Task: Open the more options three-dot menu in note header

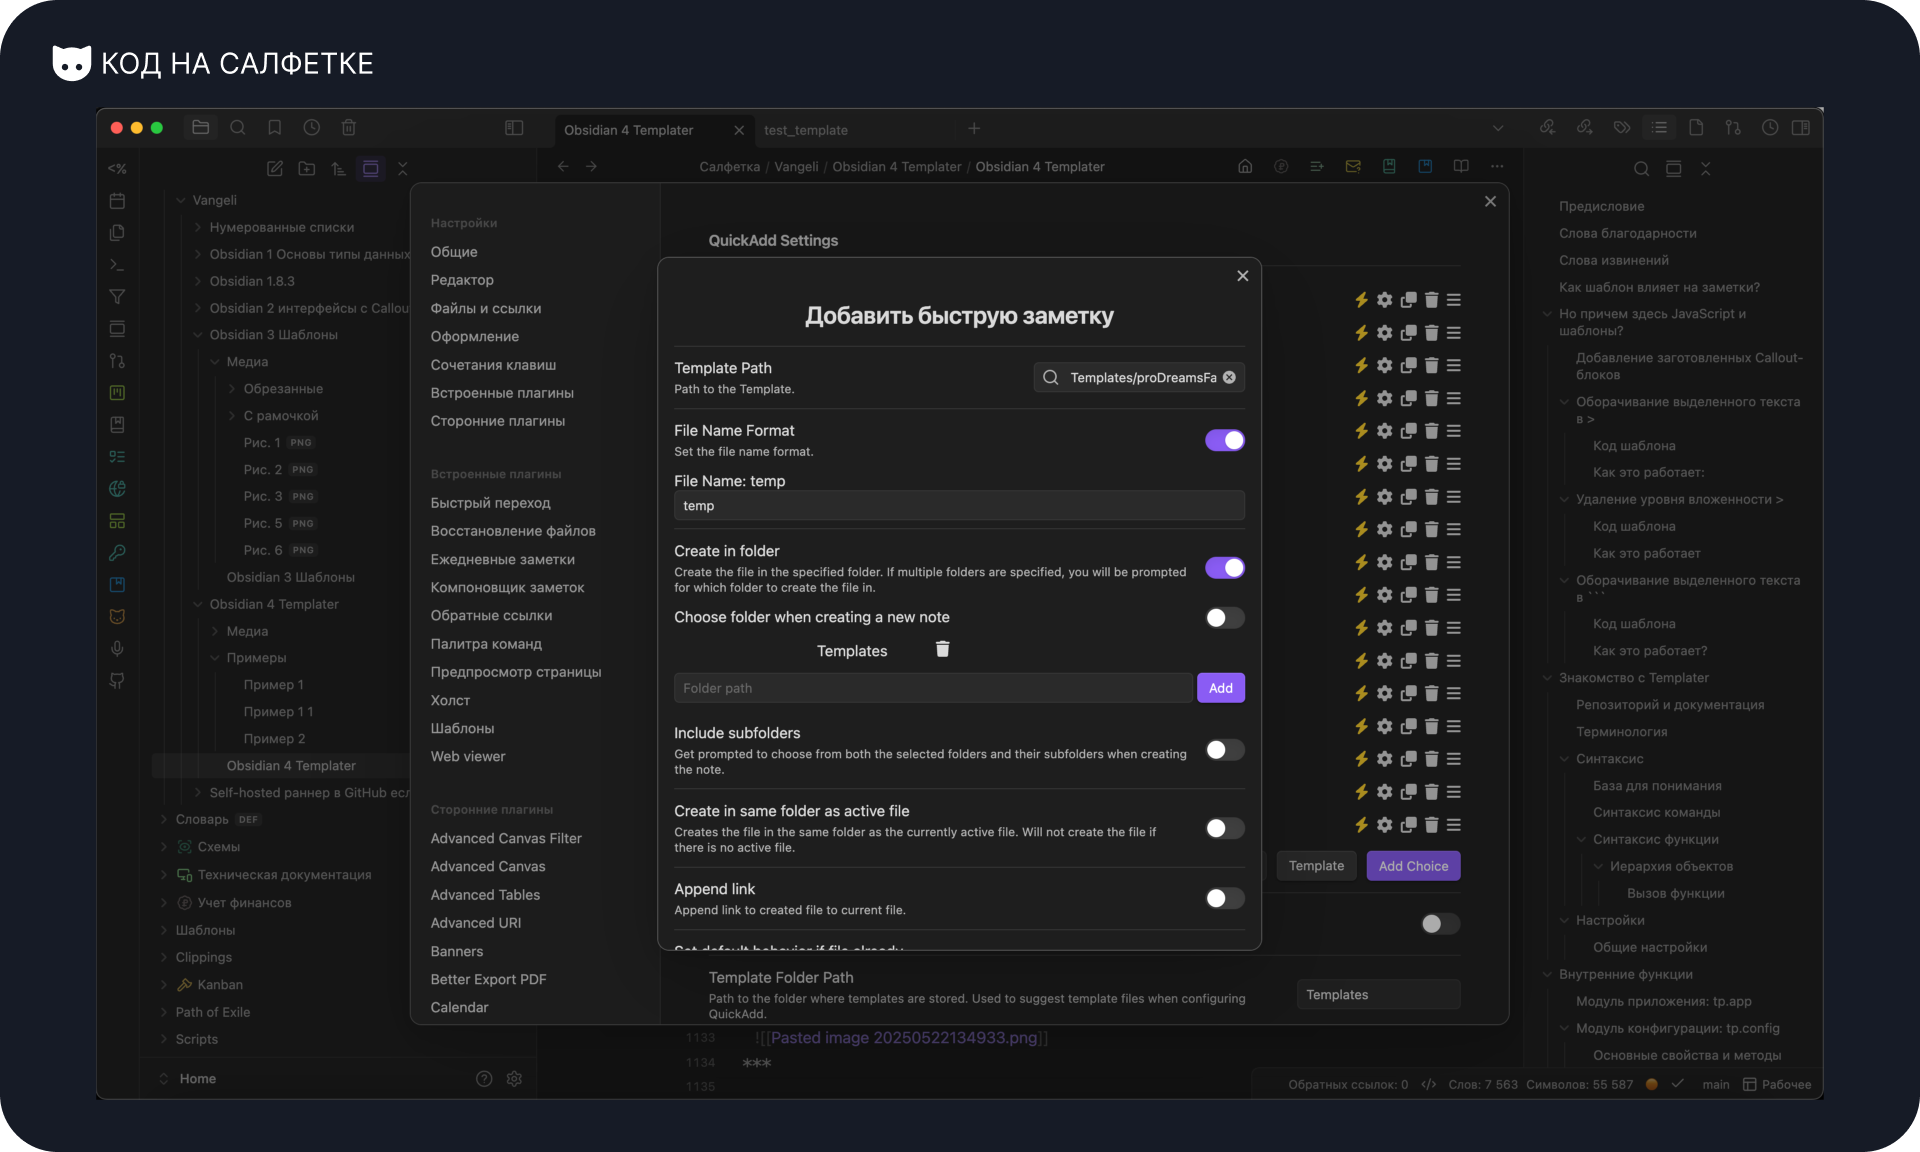Action: pyautogui.click(x=1497, y=167)
